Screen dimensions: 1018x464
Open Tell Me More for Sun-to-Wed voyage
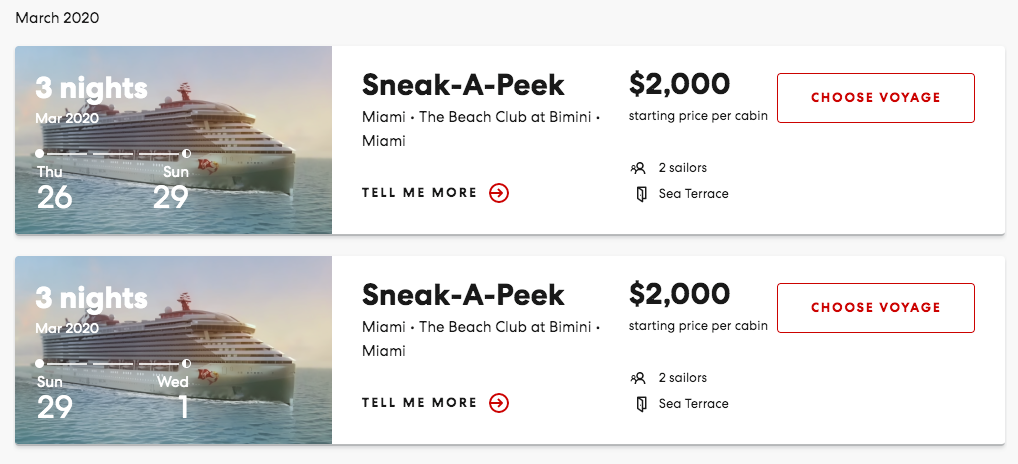click(x=420, y=403)
